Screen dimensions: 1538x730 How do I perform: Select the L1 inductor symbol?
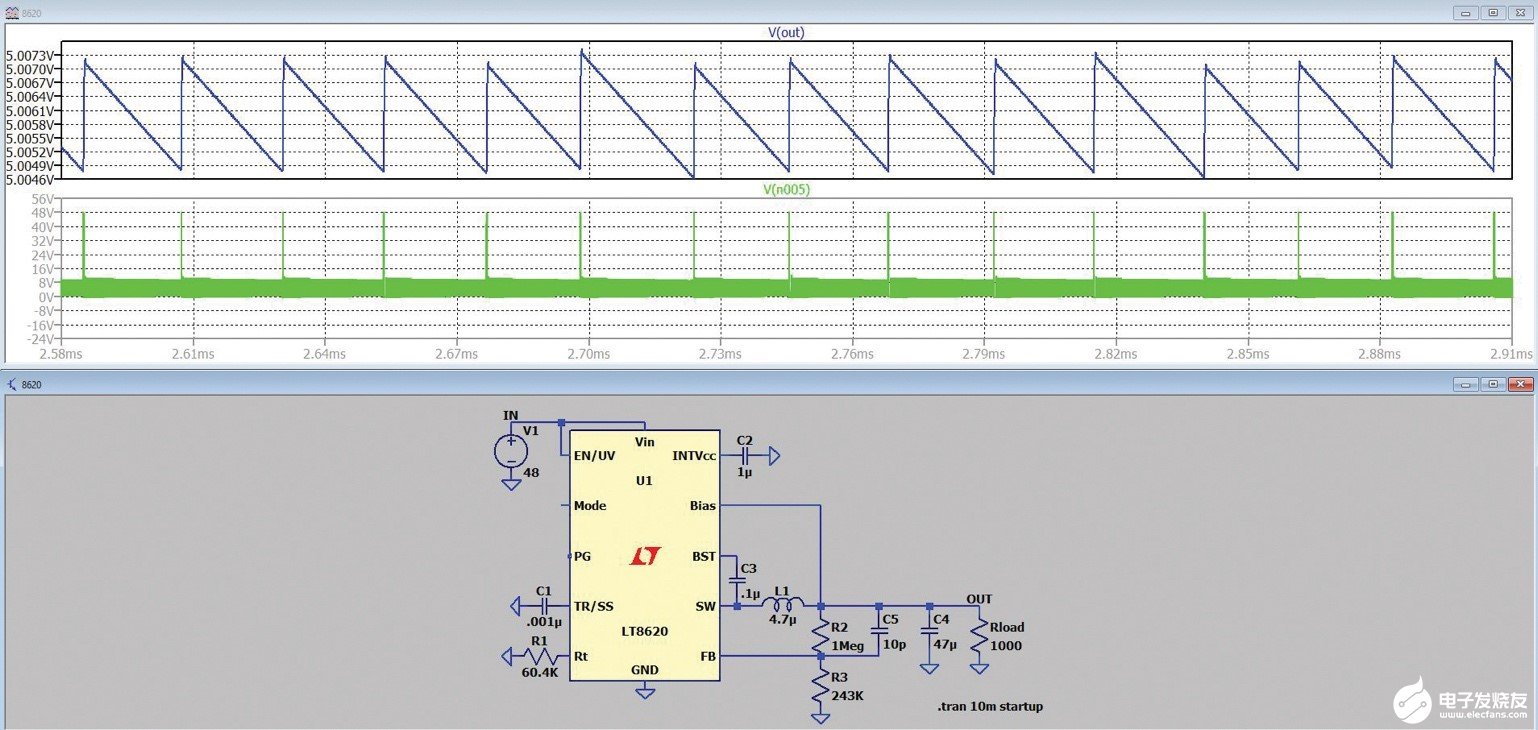coord(783,605)
